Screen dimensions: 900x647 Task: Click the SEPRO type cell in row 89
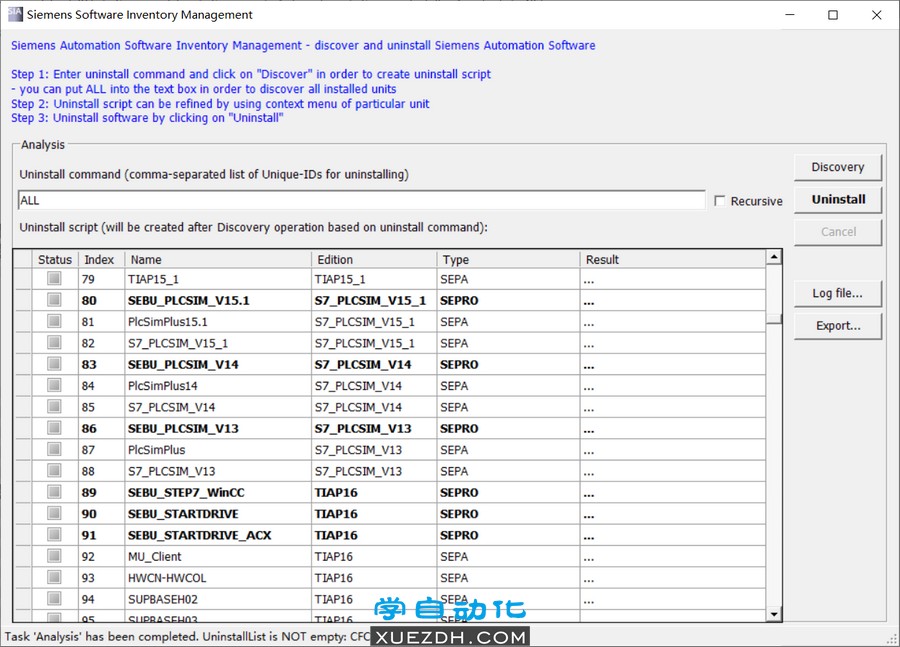click(x=509, y=493)
